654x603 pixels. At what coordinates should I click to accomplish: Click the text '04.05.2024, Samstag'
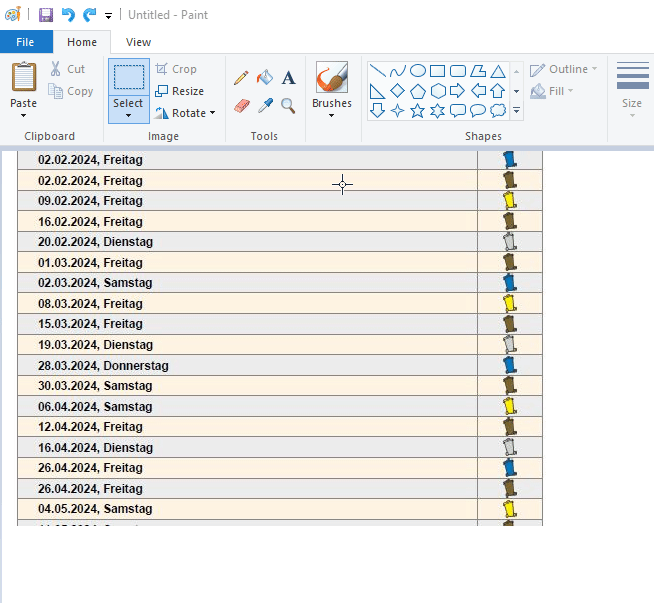95,509
